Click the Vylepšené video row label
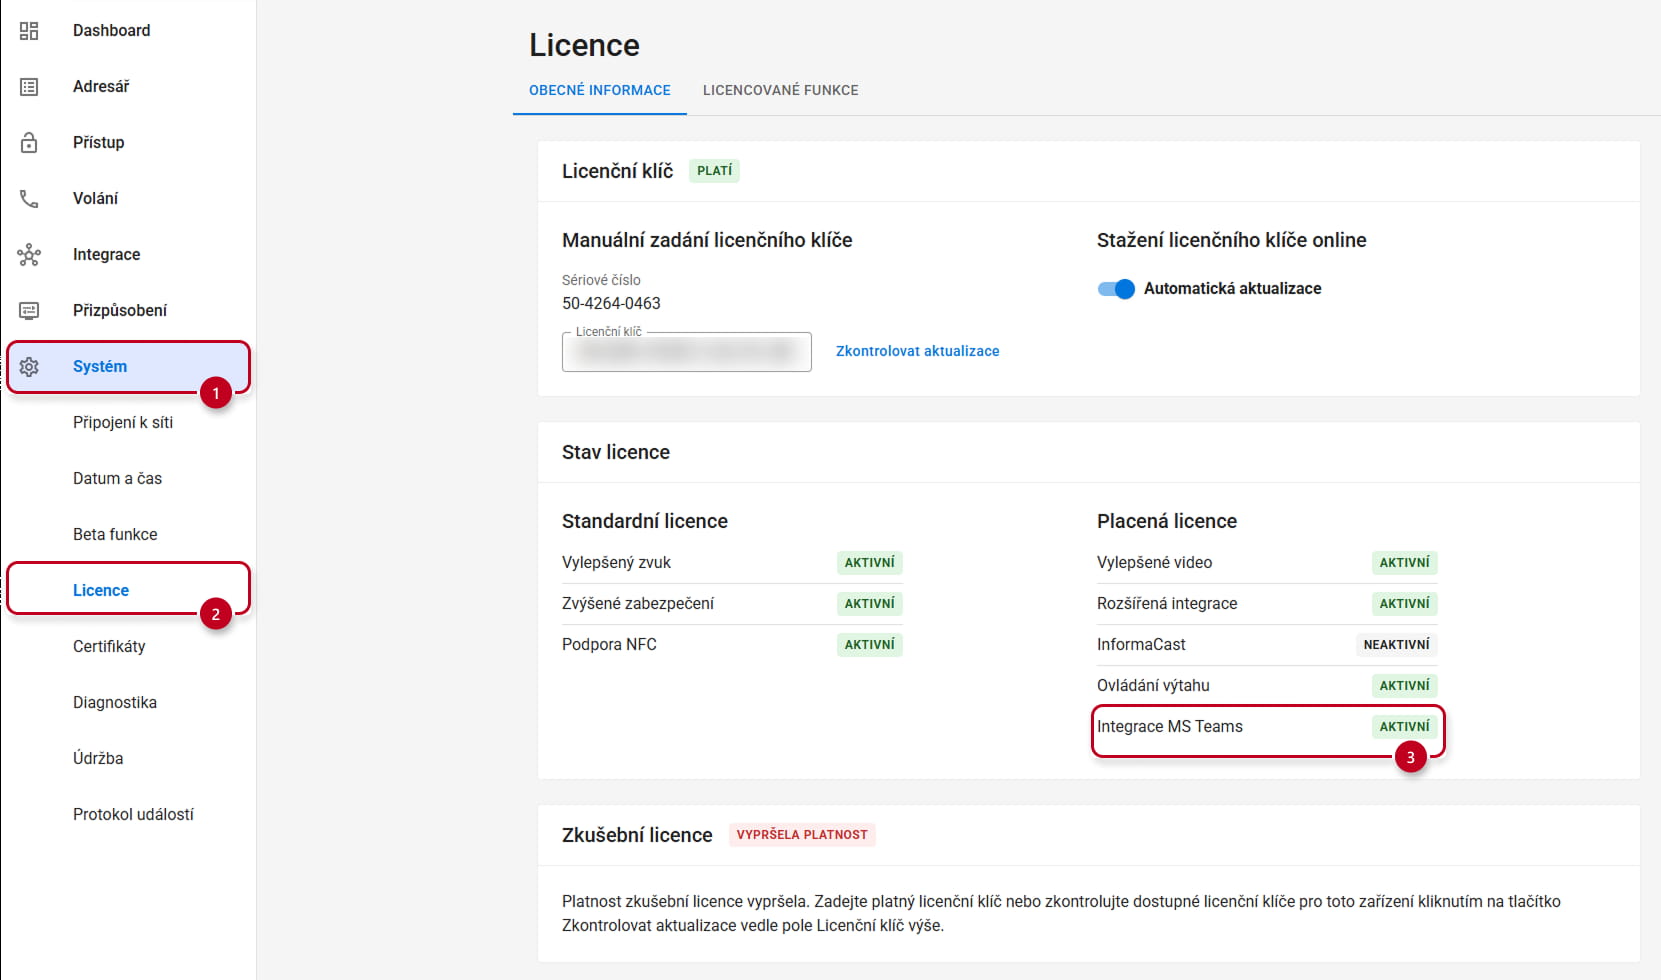The image size is (1661, 980). (1154, 563)
